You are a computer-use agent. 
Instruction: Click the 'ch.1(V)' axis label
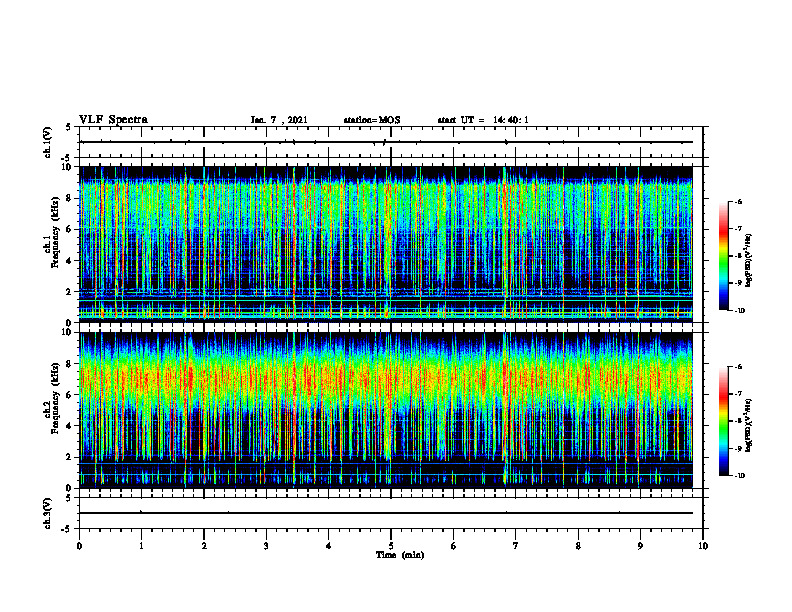(48, 142)
